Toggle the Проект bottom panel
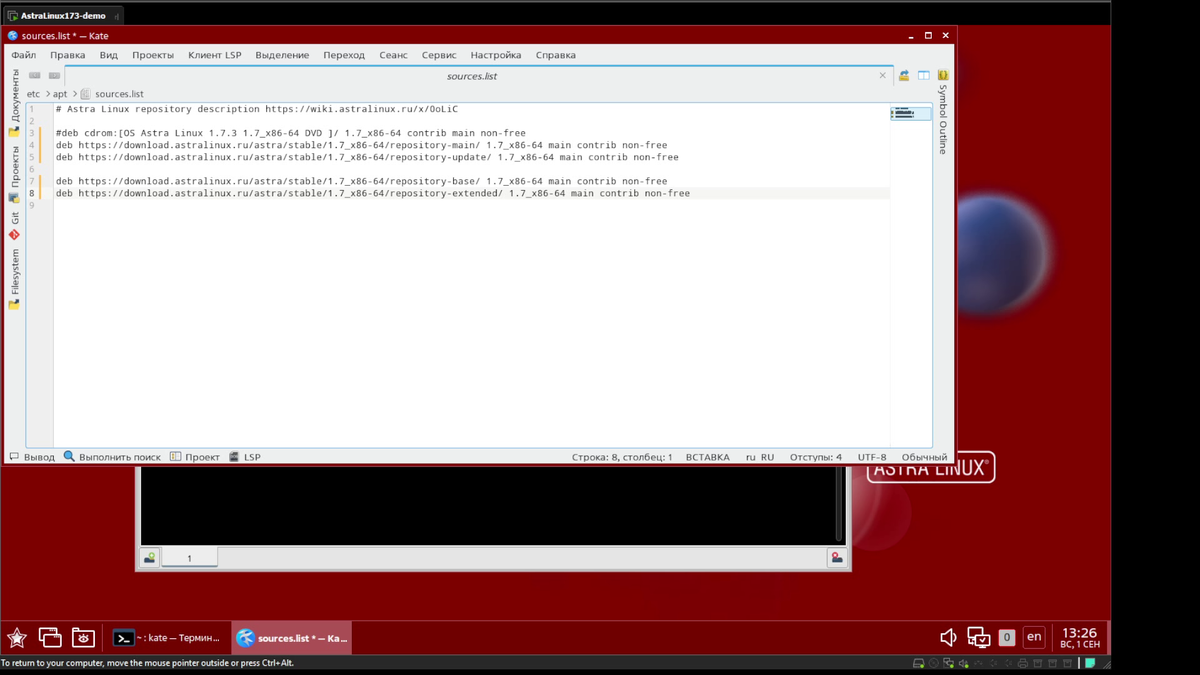 click(195, 457)
